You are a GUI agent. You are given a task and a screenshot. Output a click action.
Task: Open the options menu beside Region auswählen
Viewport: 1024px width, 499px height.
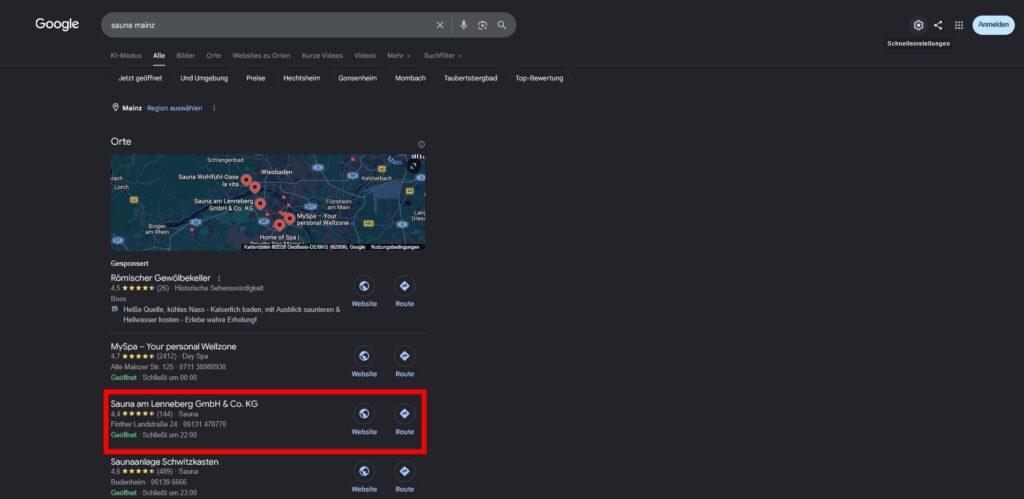point(214,108)
